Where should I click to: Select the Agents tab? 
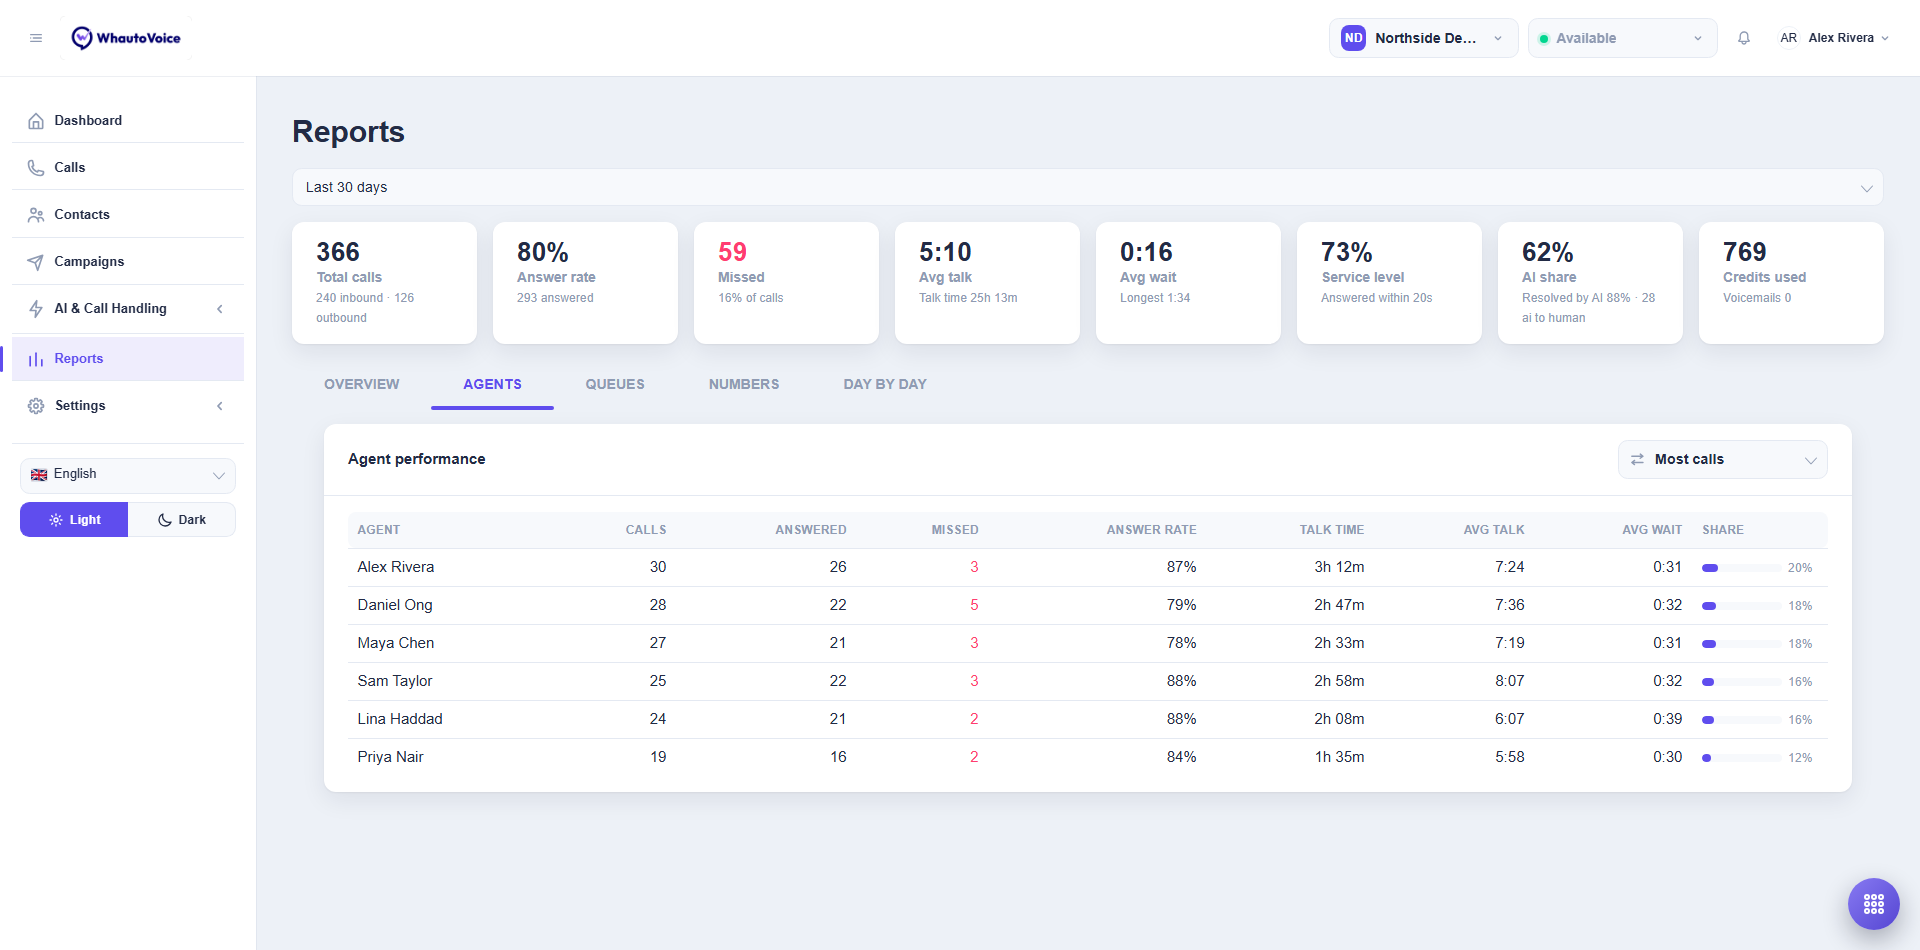coord(492,384)
